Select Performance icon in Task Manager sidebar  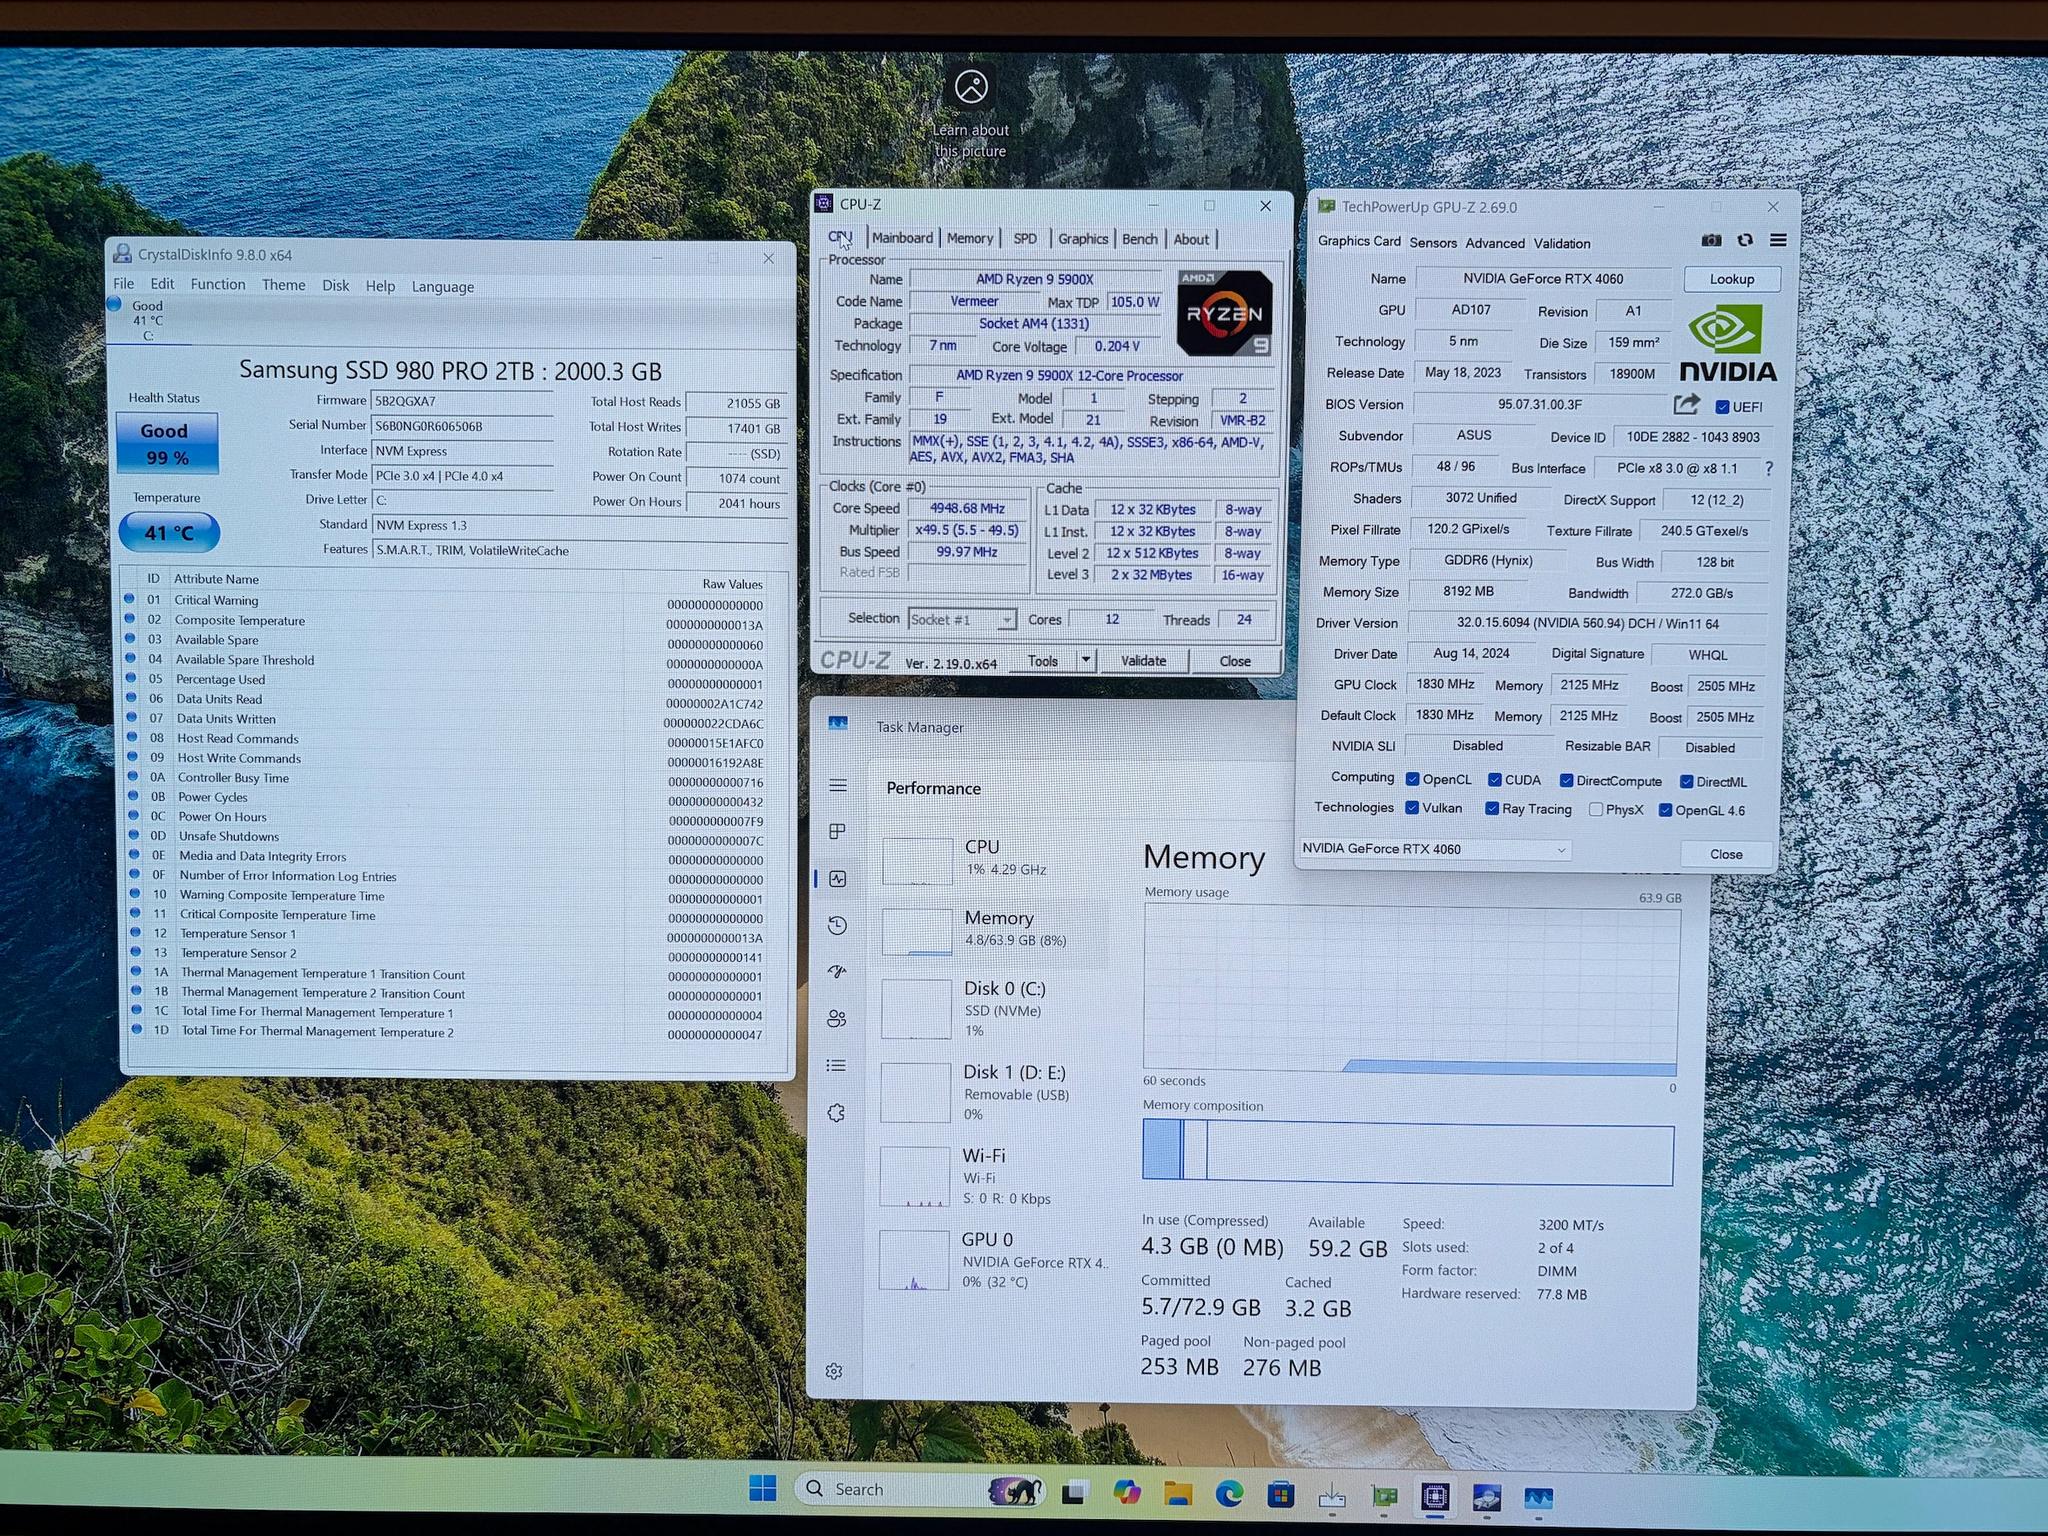(x=838, y=879)
